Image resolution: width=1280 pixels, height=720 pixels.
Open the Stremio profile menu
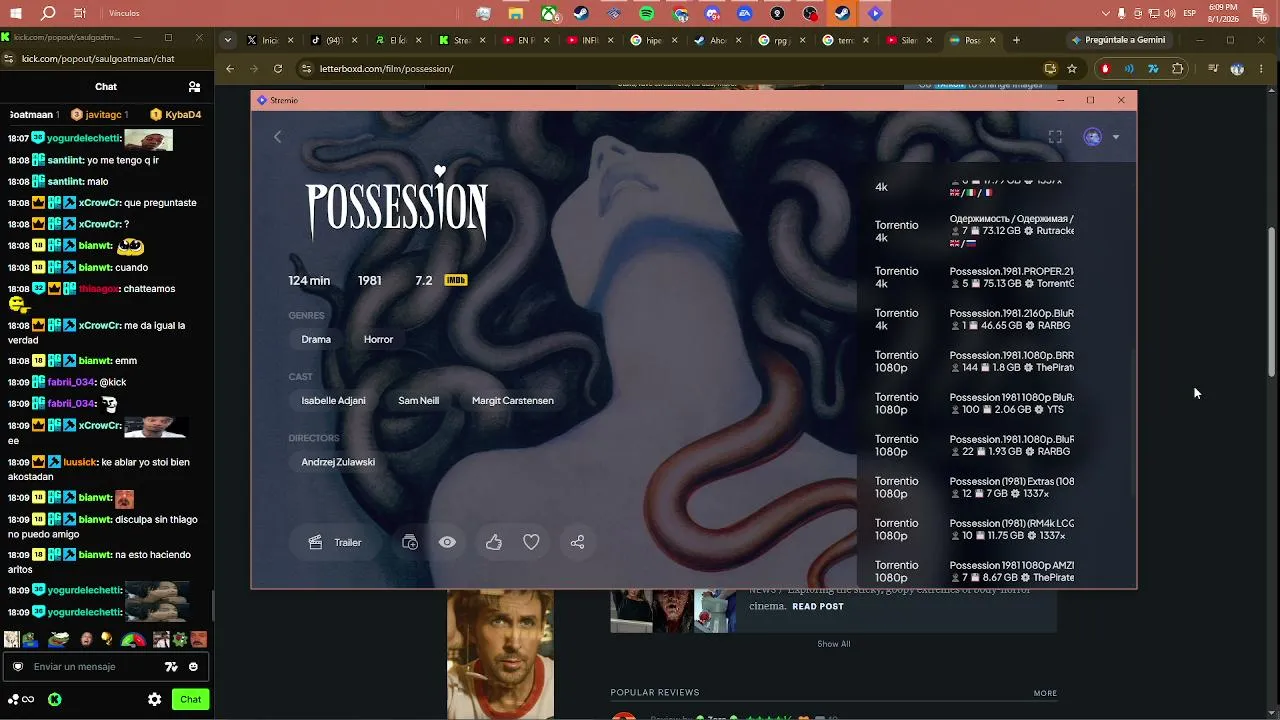(1100, 137)
